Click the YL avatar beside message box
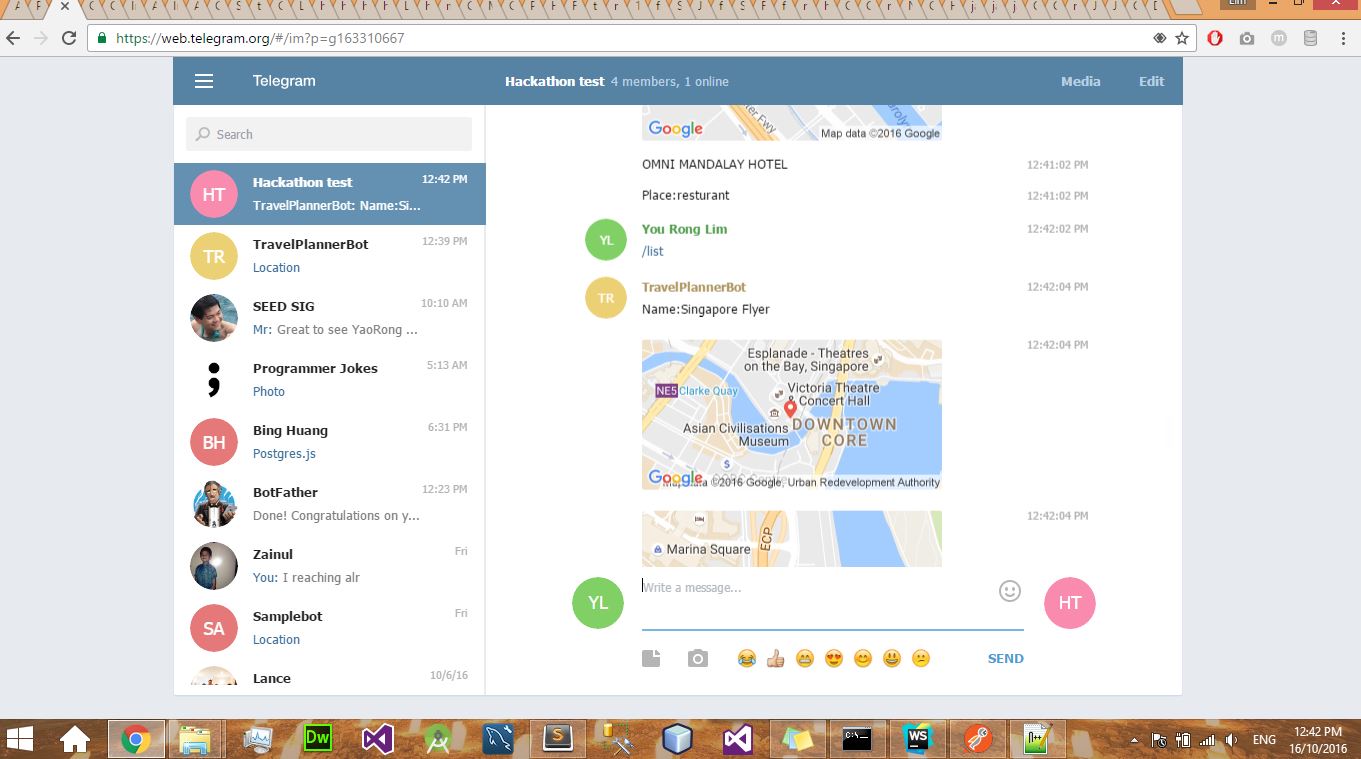Screen dimensions: 1361x759 [x=598, y=603]
